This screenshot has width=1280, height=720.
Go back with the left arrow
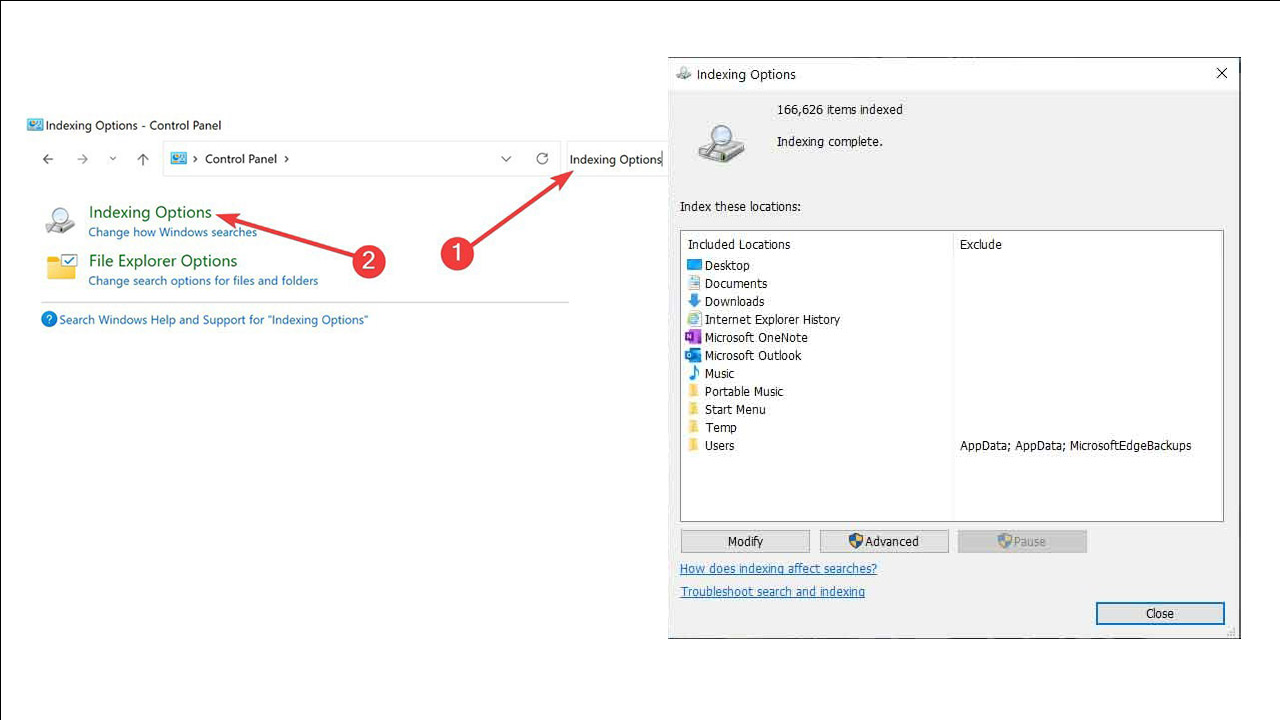click(x=48, y=159)
